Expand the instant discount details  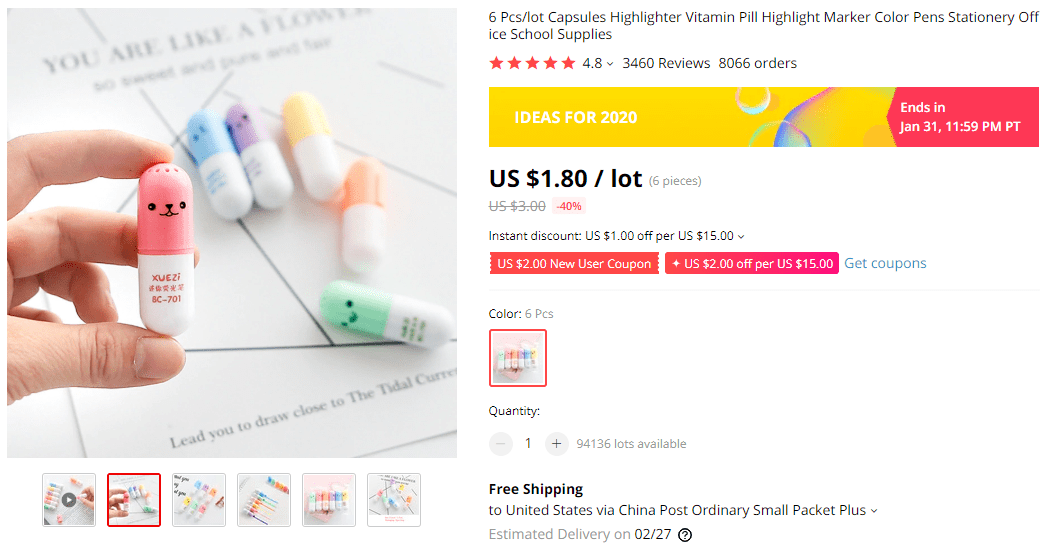(741, 237)
